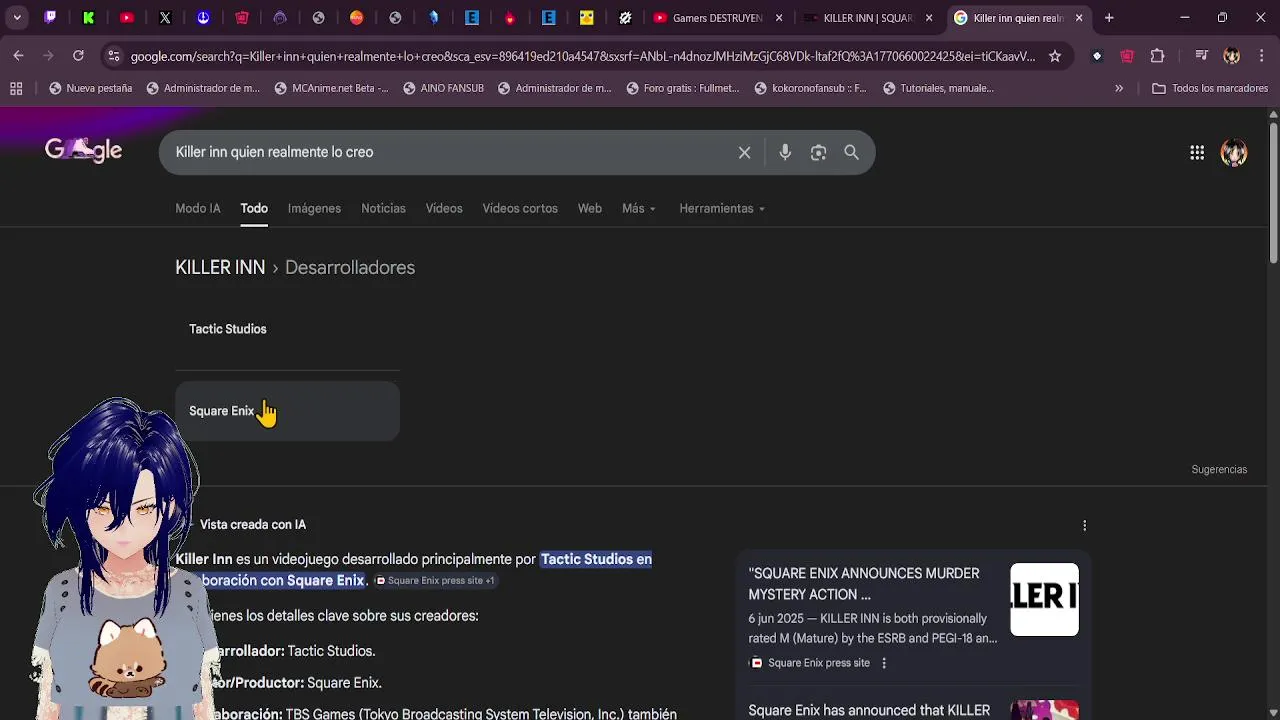
Task: Close the KILLER INN | SQUARE tab
Action: [x=929, y=18]
